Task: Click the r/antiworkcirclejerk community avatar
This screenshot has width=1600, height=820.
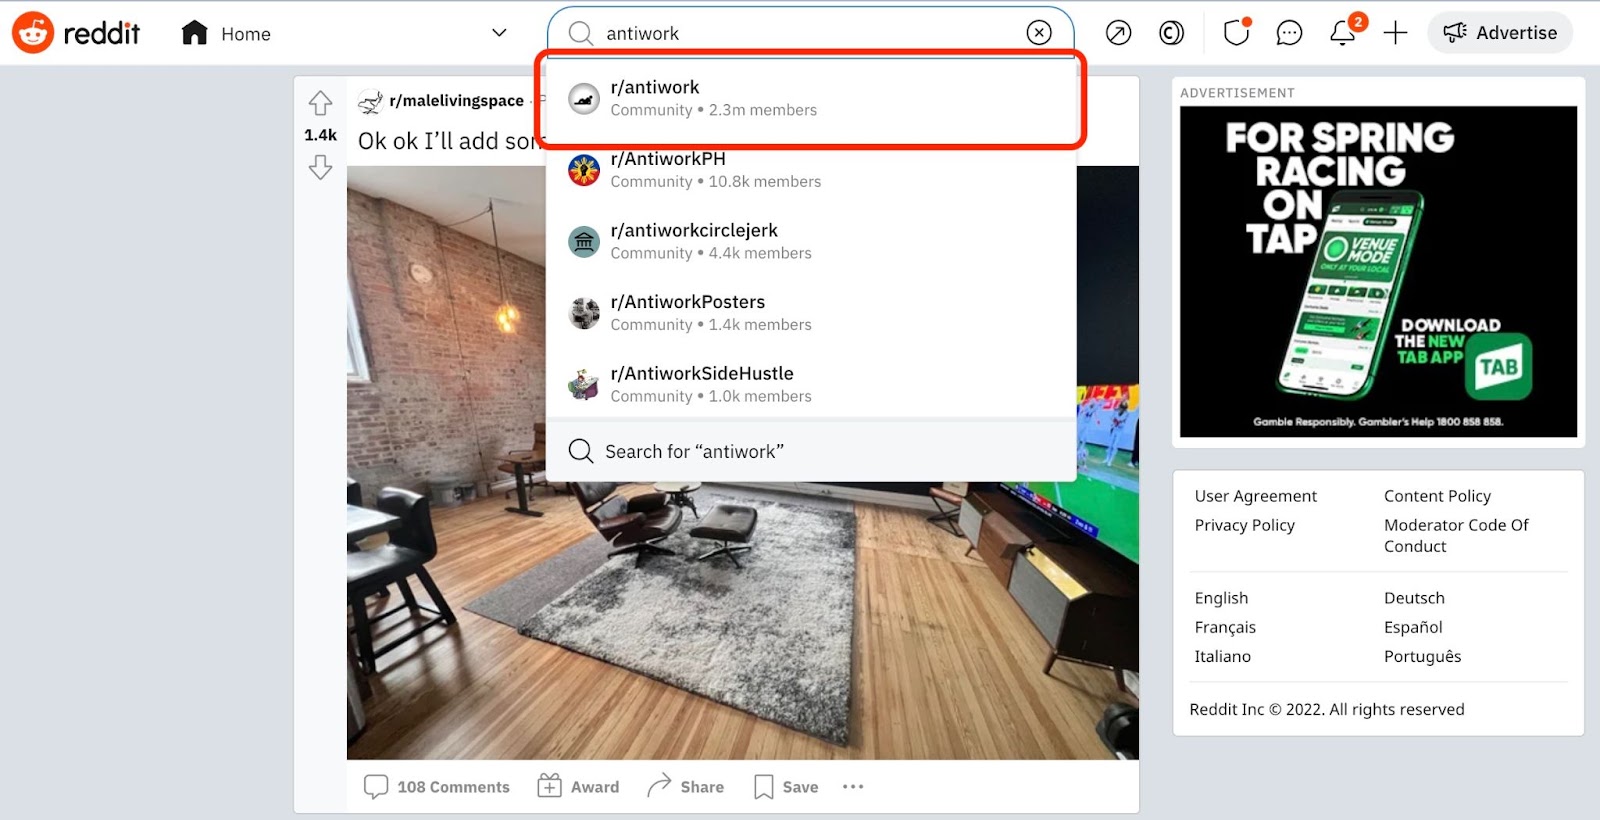Action: coord(584,241)
